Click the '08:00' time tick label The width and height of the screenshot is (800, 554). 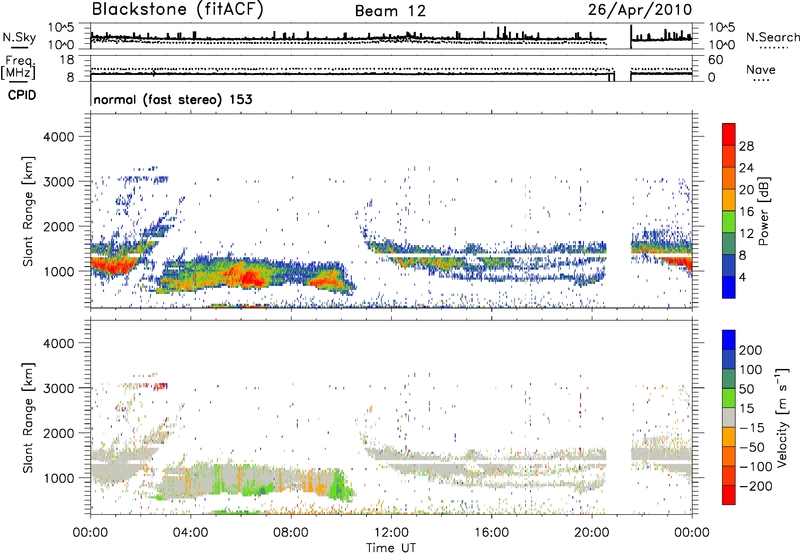click(291, 532)
